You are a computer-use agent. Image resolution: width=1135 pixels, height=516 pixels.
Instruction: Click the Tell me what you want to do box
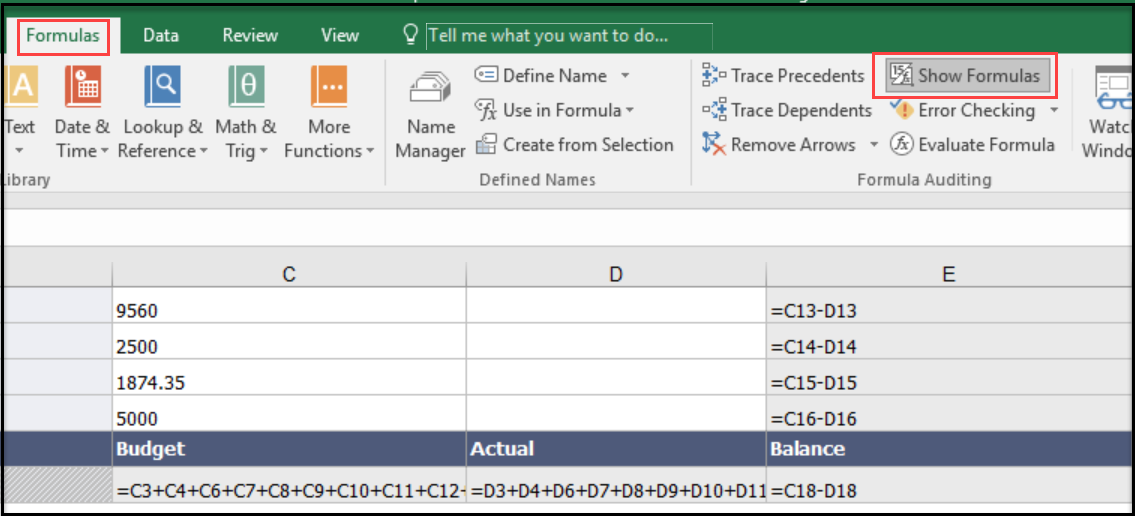[x=569, y=35]
